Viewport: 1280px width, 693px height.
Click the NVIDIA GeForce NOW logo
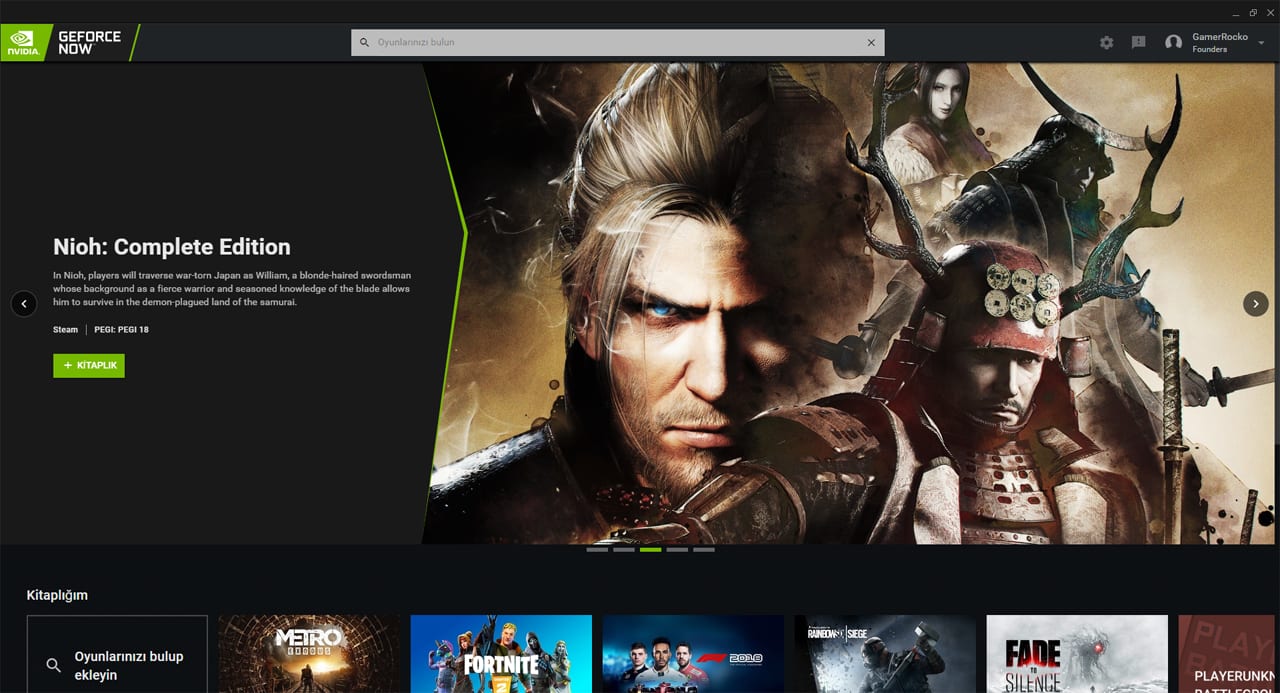(66, 43)
